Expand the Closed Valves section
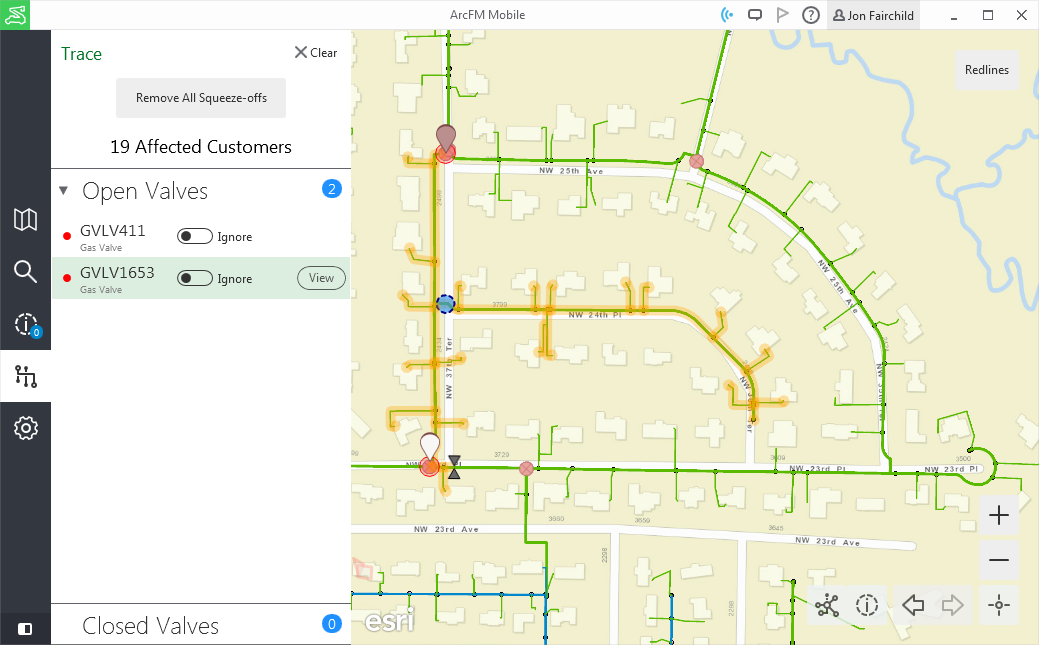1039x645 pixels. coord(201,624)
